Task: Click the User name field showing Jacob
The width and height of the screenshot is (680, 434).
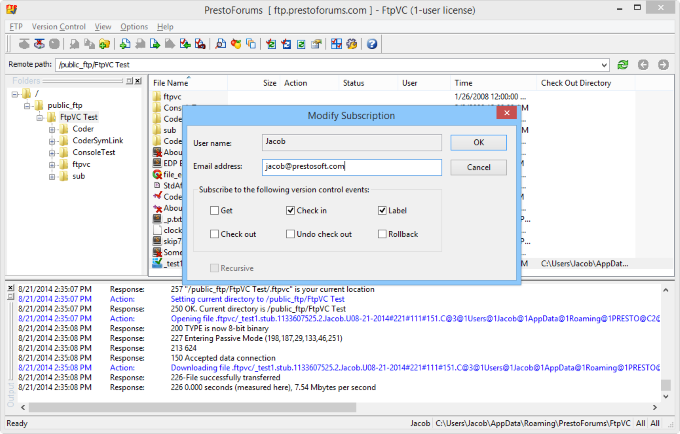Action: [352, 142]
